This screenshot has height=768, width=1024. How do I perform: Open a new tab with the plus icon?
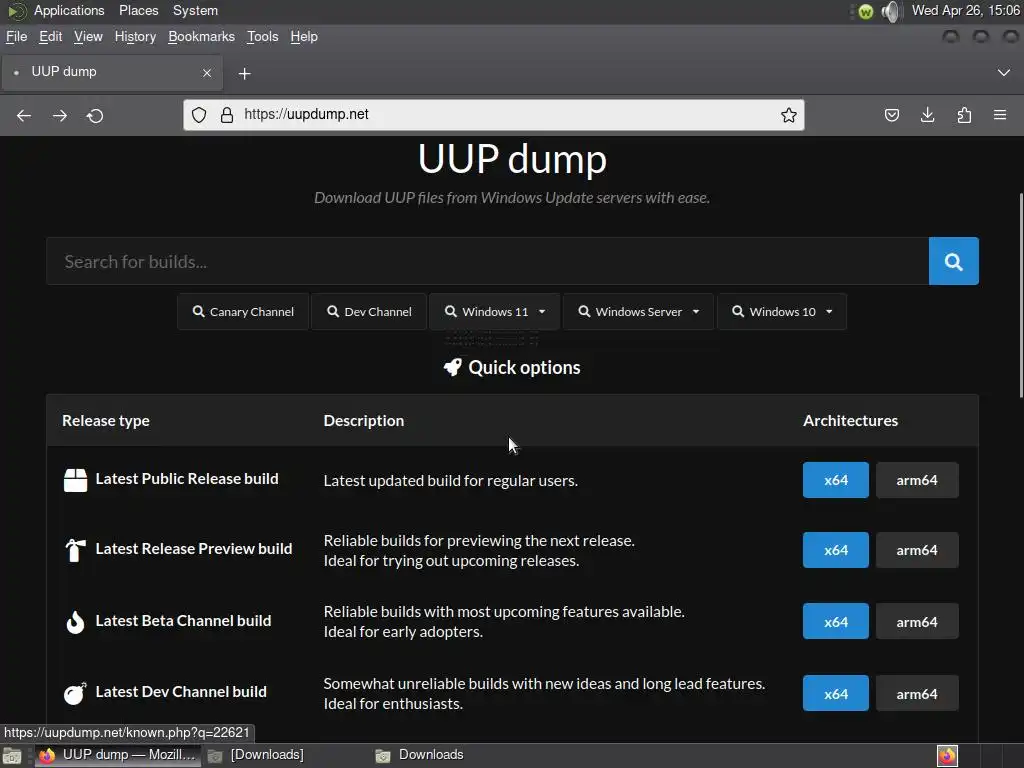(244, 74)
